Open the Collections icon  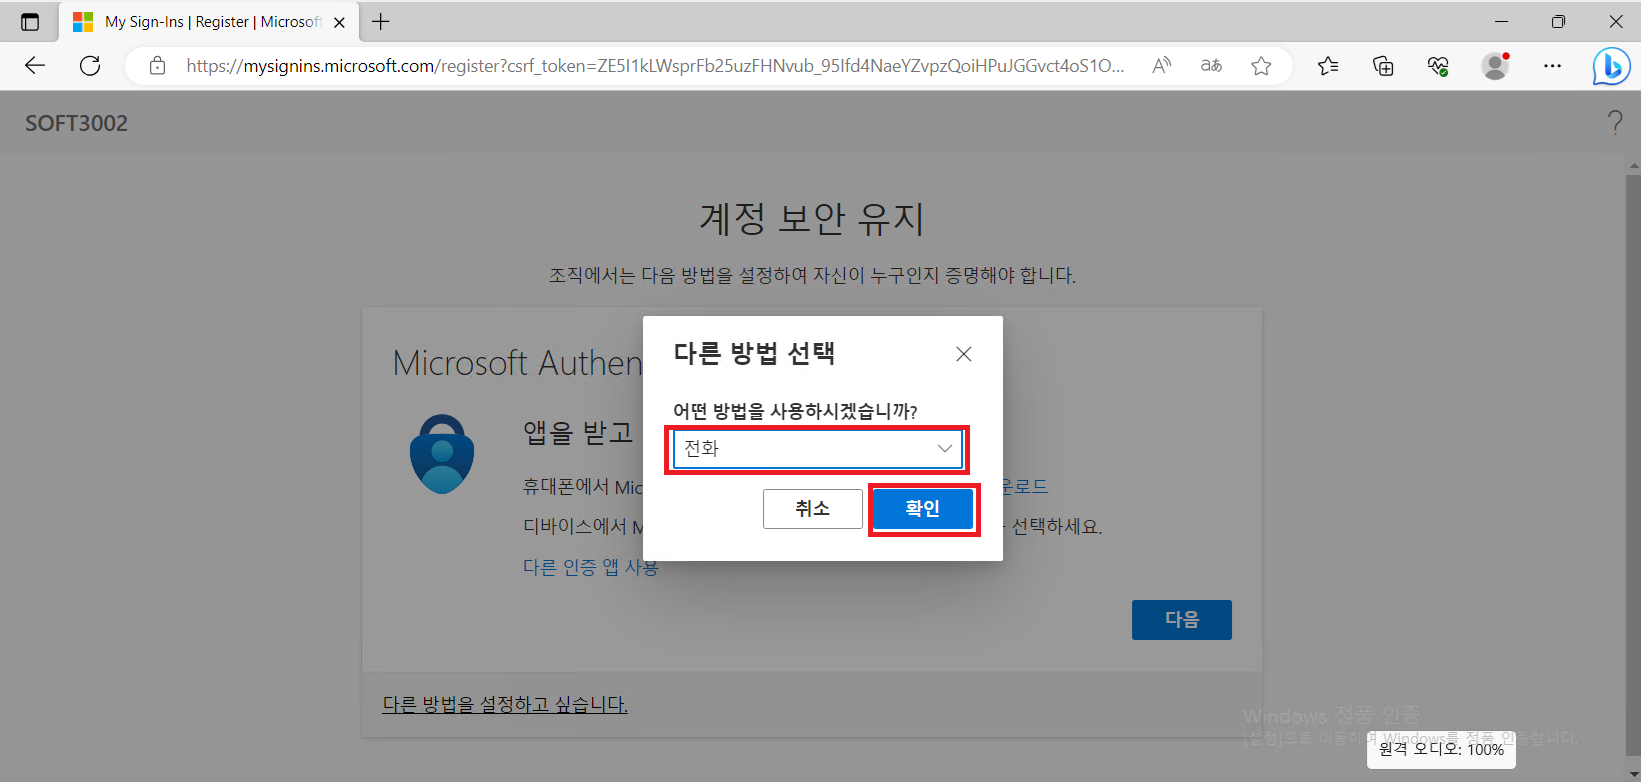[1383, 66]
